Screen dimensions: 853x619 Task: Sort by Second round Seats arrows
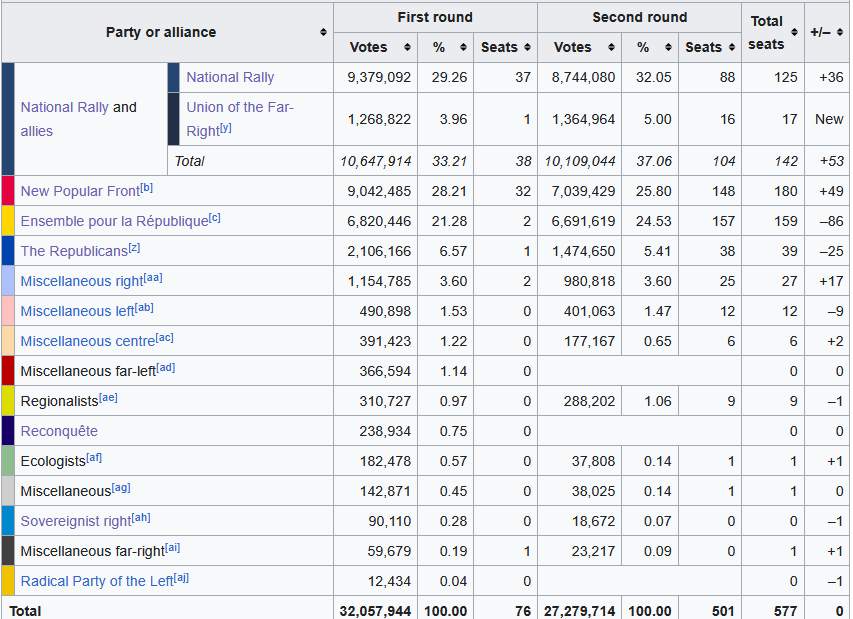[732, 47]
